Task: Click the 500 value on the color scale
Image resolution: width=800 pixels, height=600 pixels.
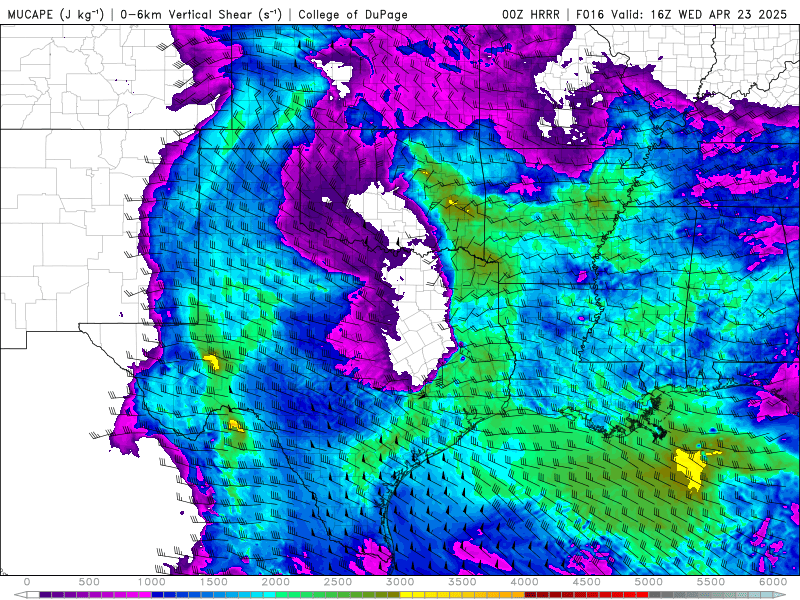Action: tap(89, 582)
